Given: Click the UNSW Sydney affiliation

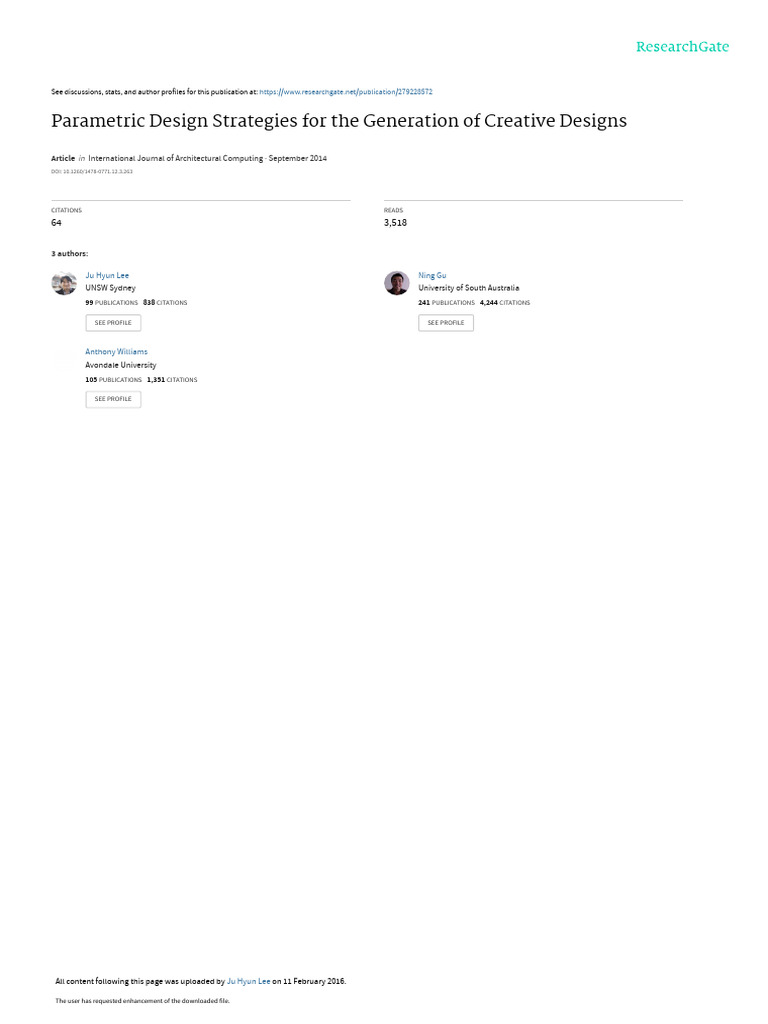Looking at the screenshot, I should (x=110, y=288).
